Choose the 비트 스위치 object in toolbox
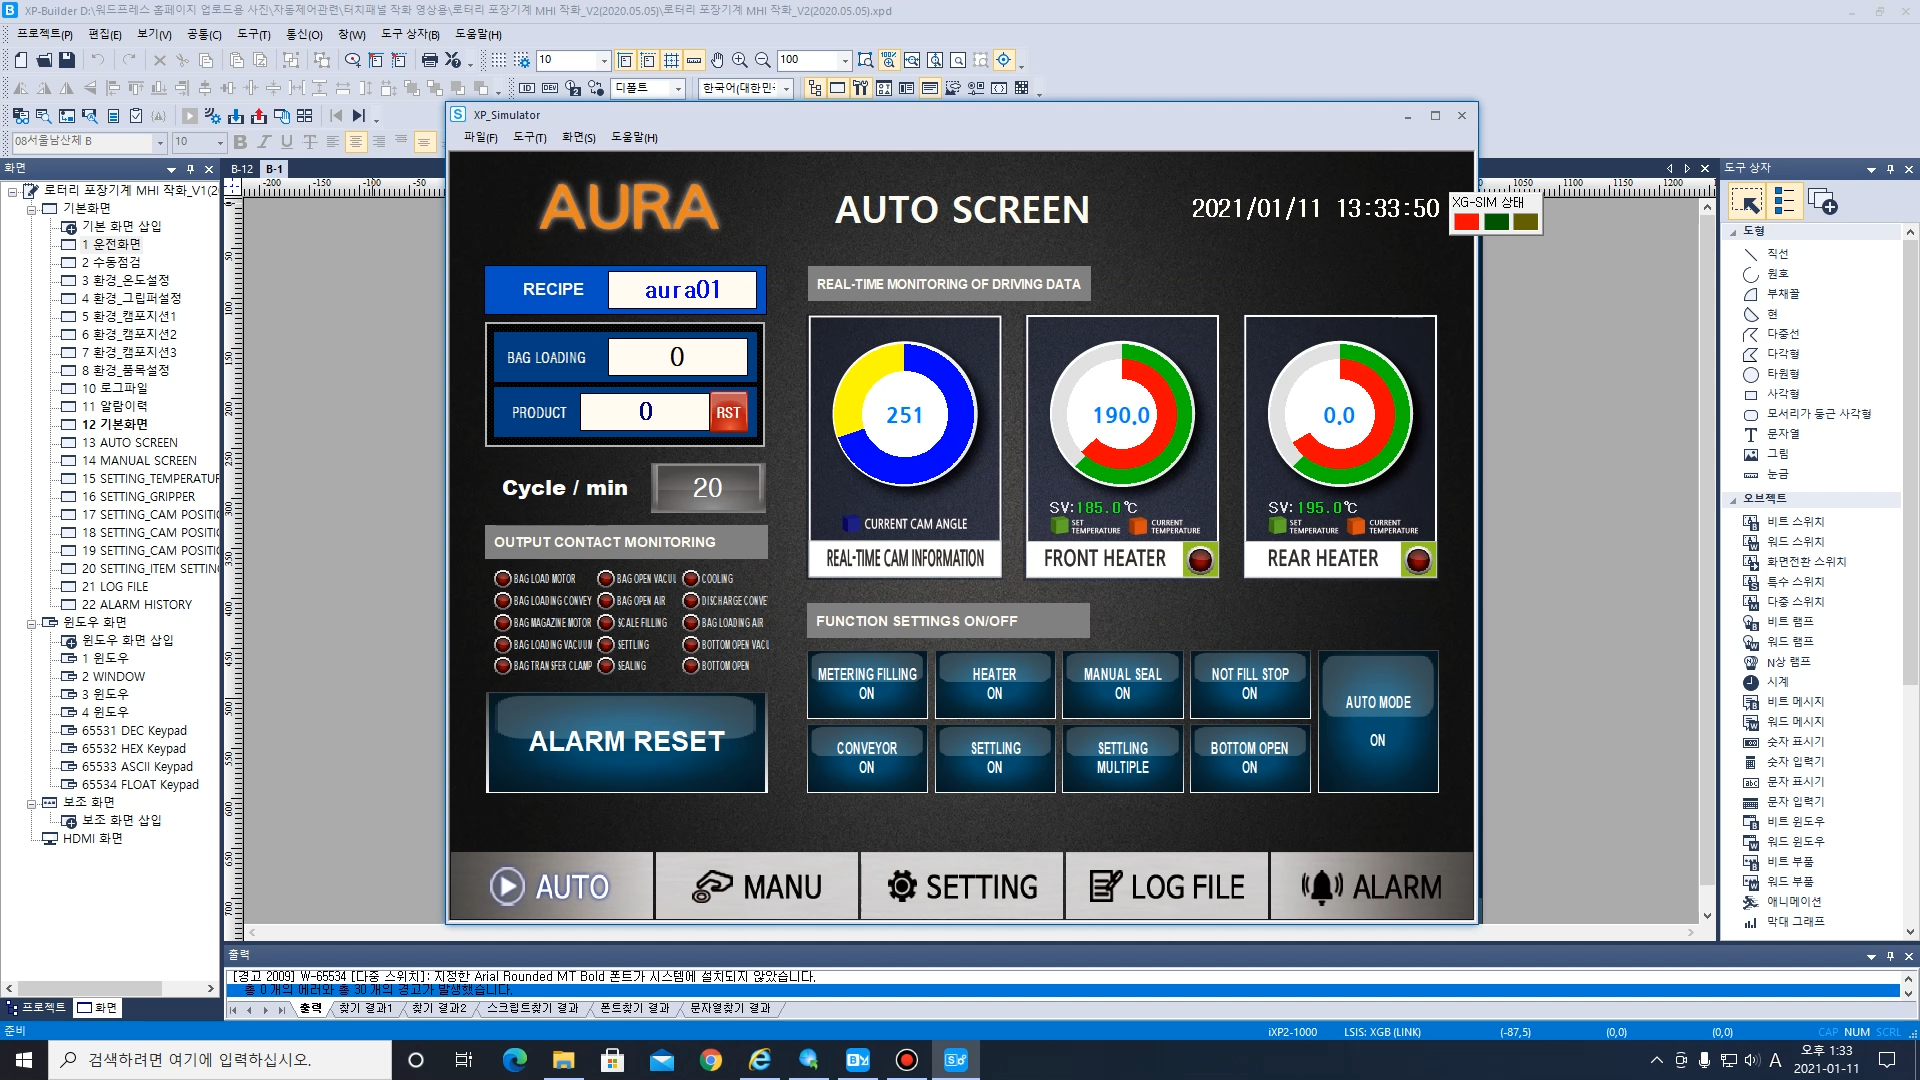 click(x=1794, y=521)
